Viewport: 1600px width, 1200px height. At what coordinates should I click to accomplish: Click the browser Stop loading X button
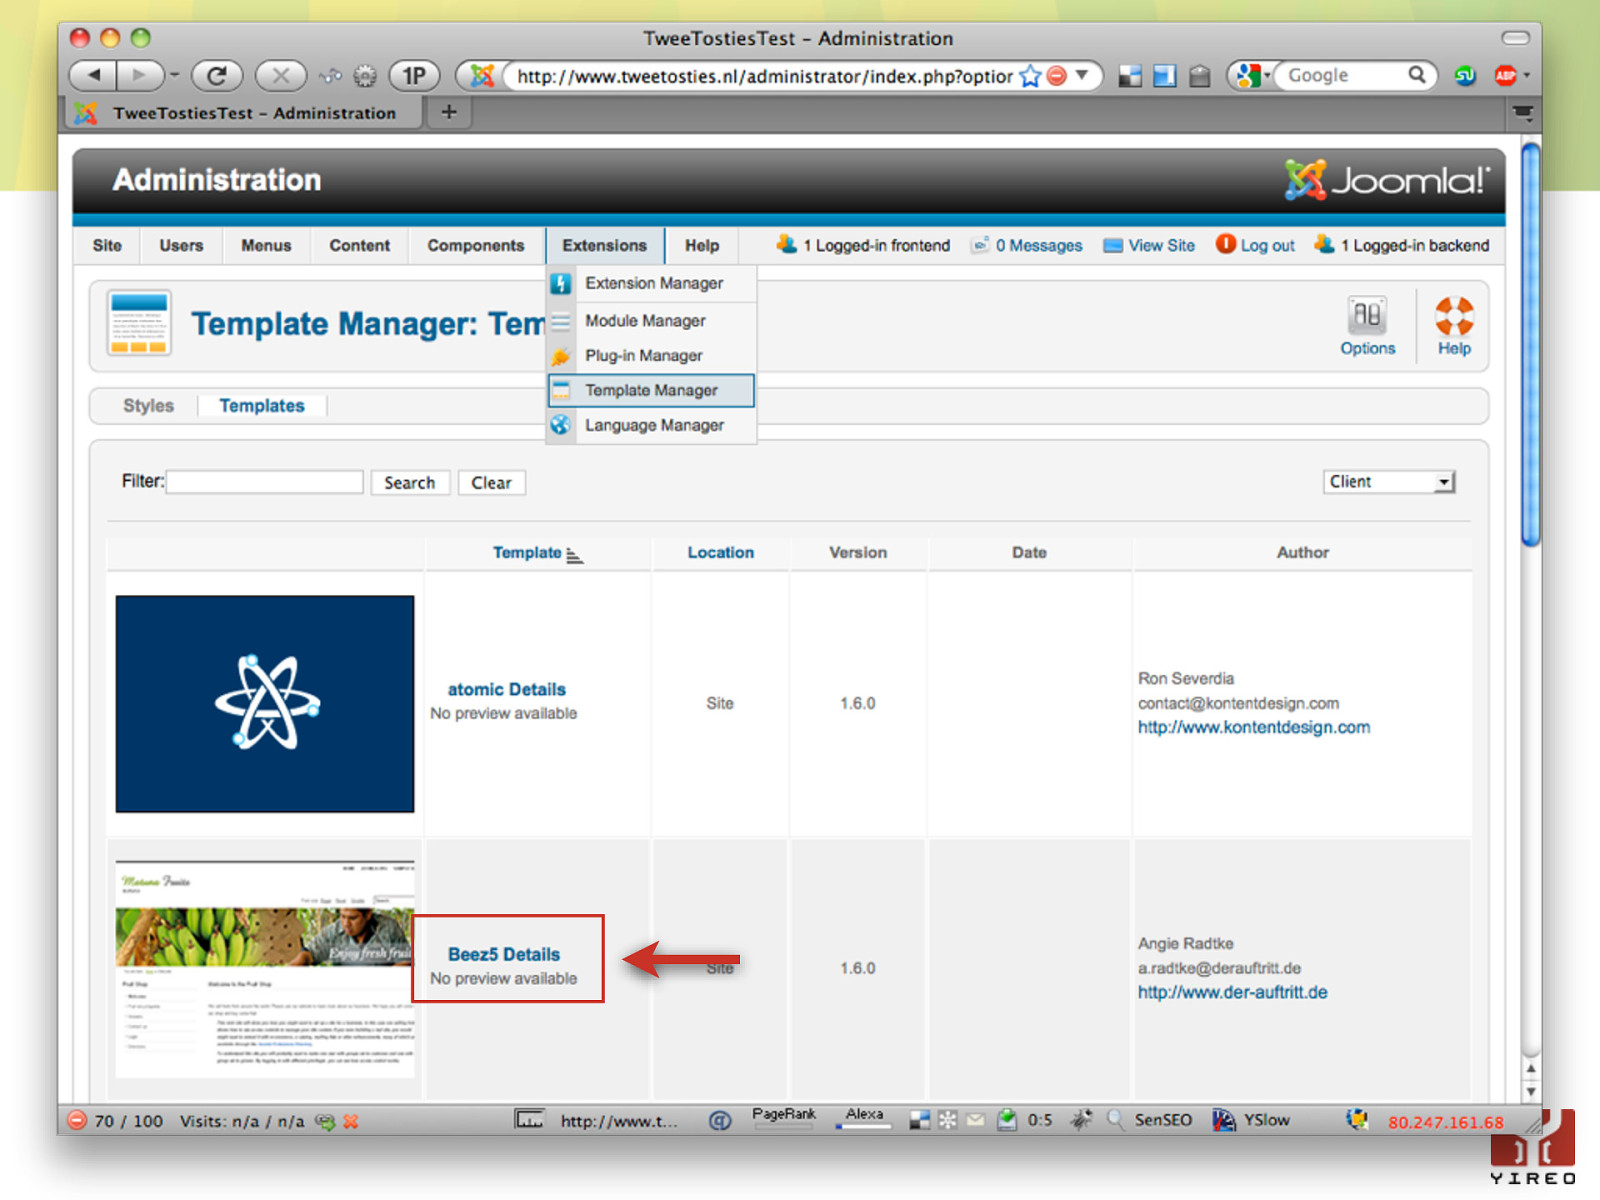[281, 75]
